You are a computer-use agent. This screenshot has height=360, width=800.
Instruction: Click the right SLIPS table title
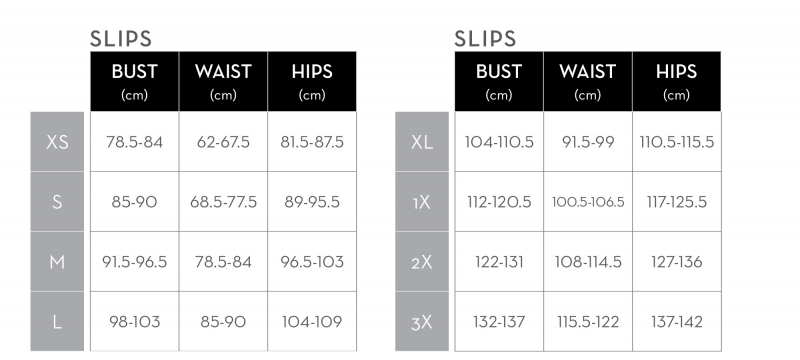pos(485,39)
